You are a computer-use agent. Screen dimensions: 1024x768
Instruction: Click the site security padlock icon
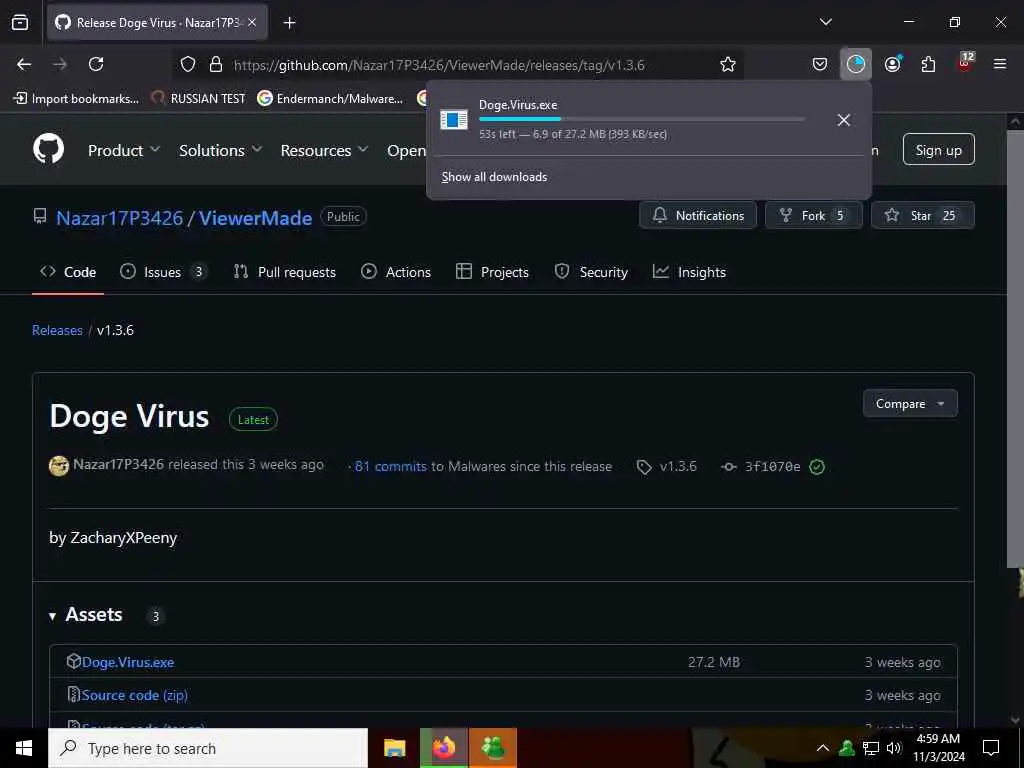(x=216, y=64)
